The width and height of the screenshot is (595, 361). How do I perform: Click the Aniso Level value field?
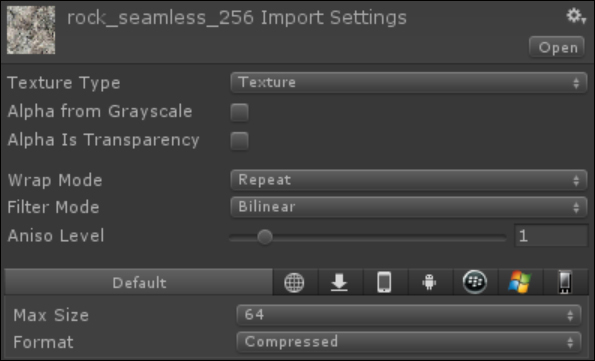point(551,236)
